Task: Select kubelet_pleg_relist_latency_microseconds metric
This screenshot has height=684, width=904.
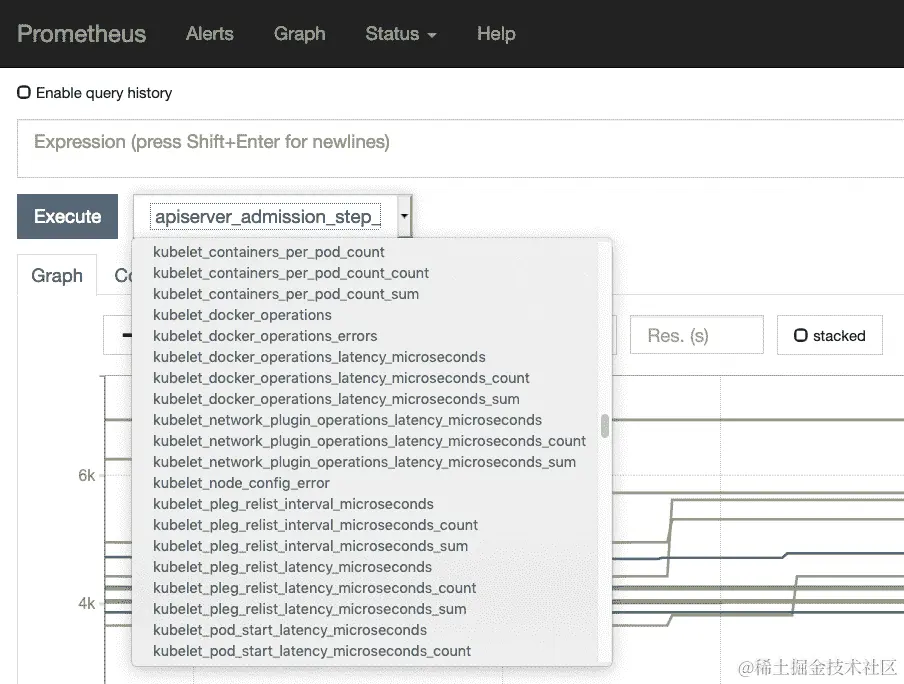Action: pyautogui.click(x=292, y=567)
